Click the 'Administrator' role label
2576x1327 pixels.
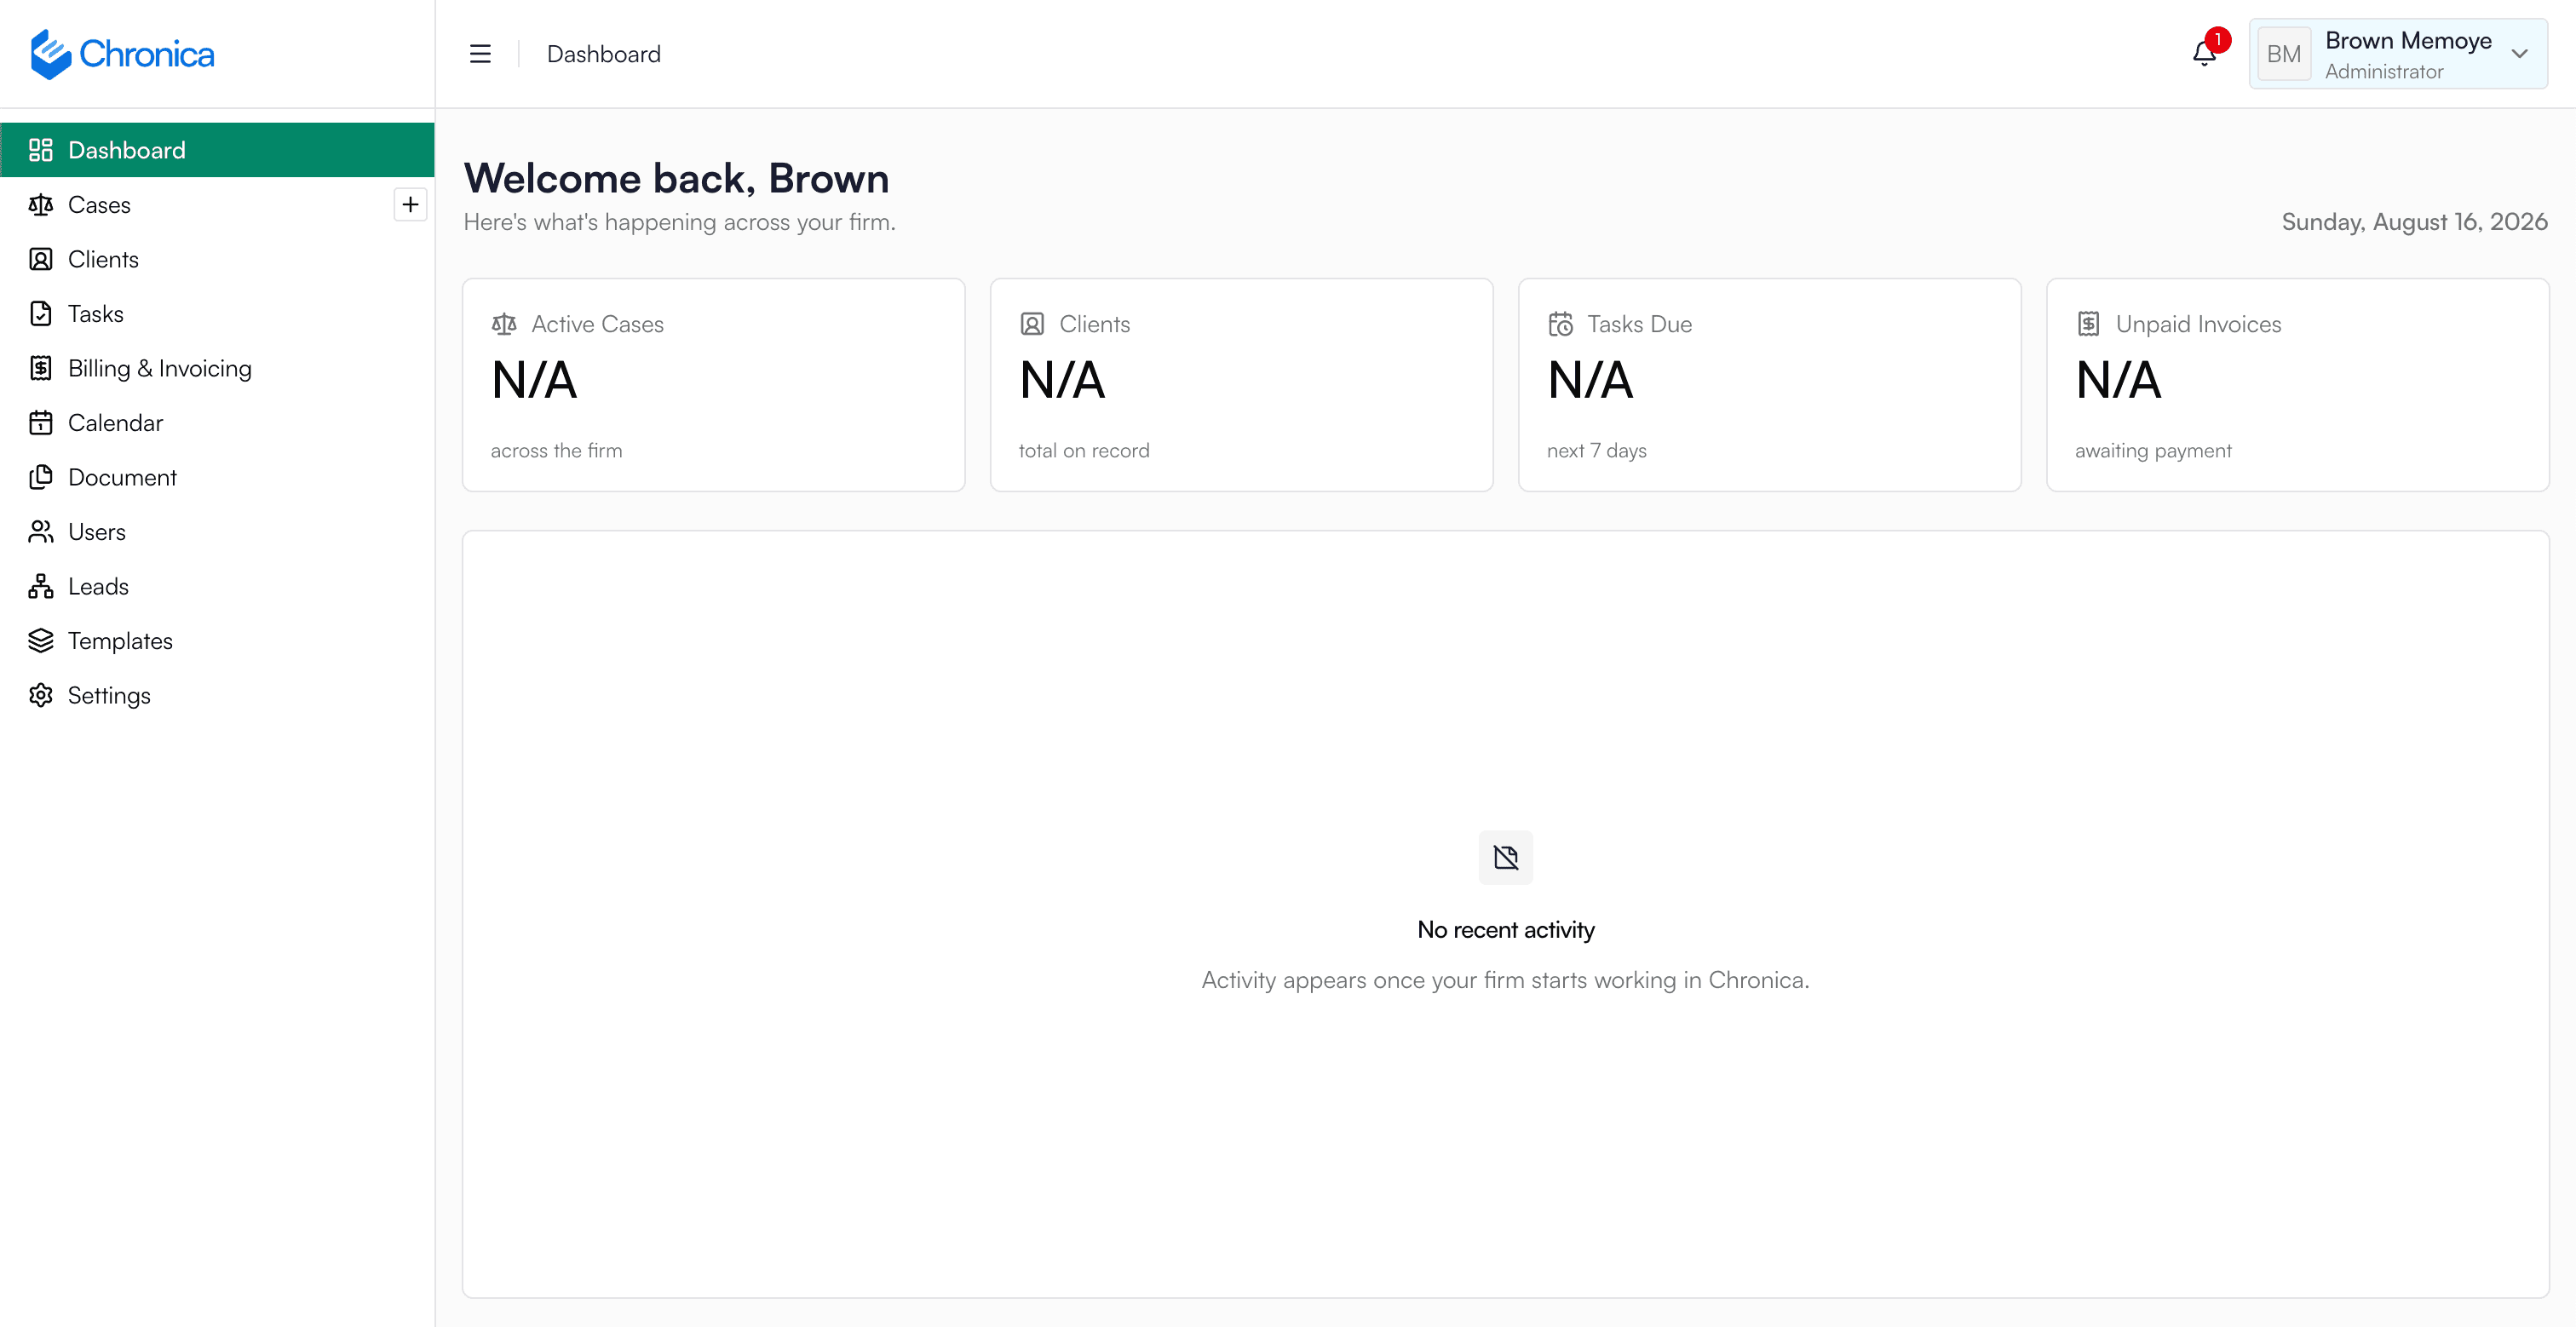click(2384, 71)
